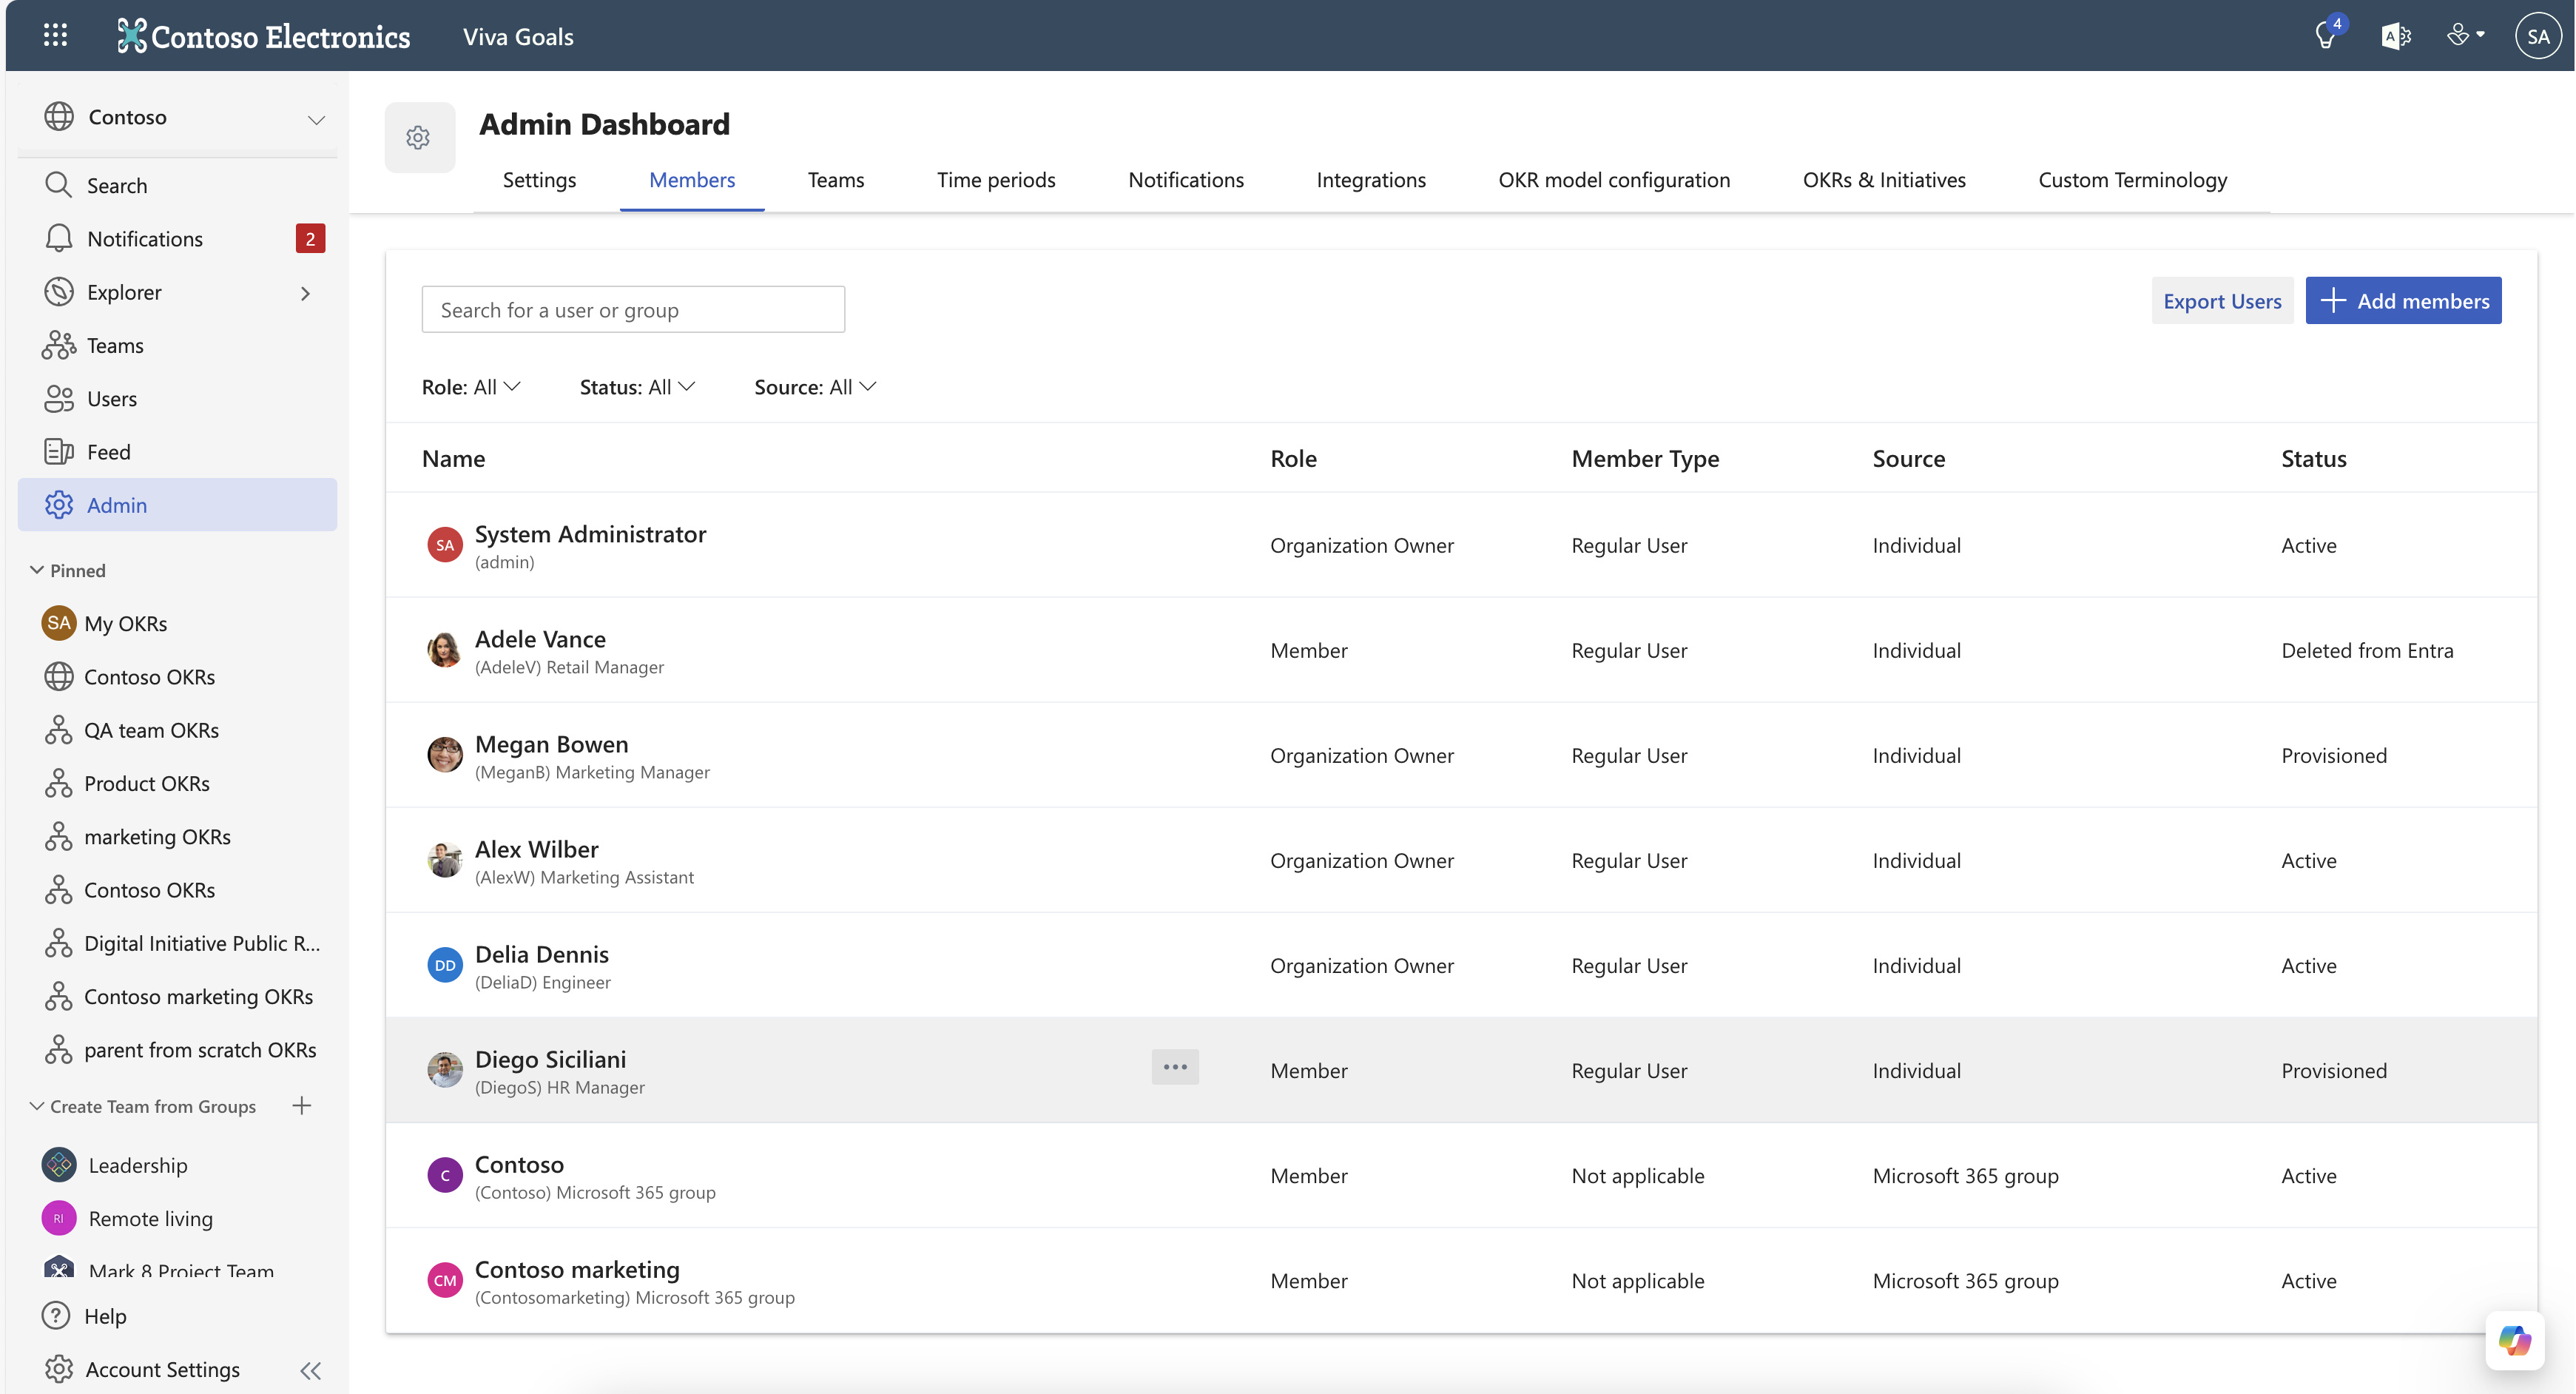
Task: Open the app launcher waffle icon
Action: coord(56,36)
